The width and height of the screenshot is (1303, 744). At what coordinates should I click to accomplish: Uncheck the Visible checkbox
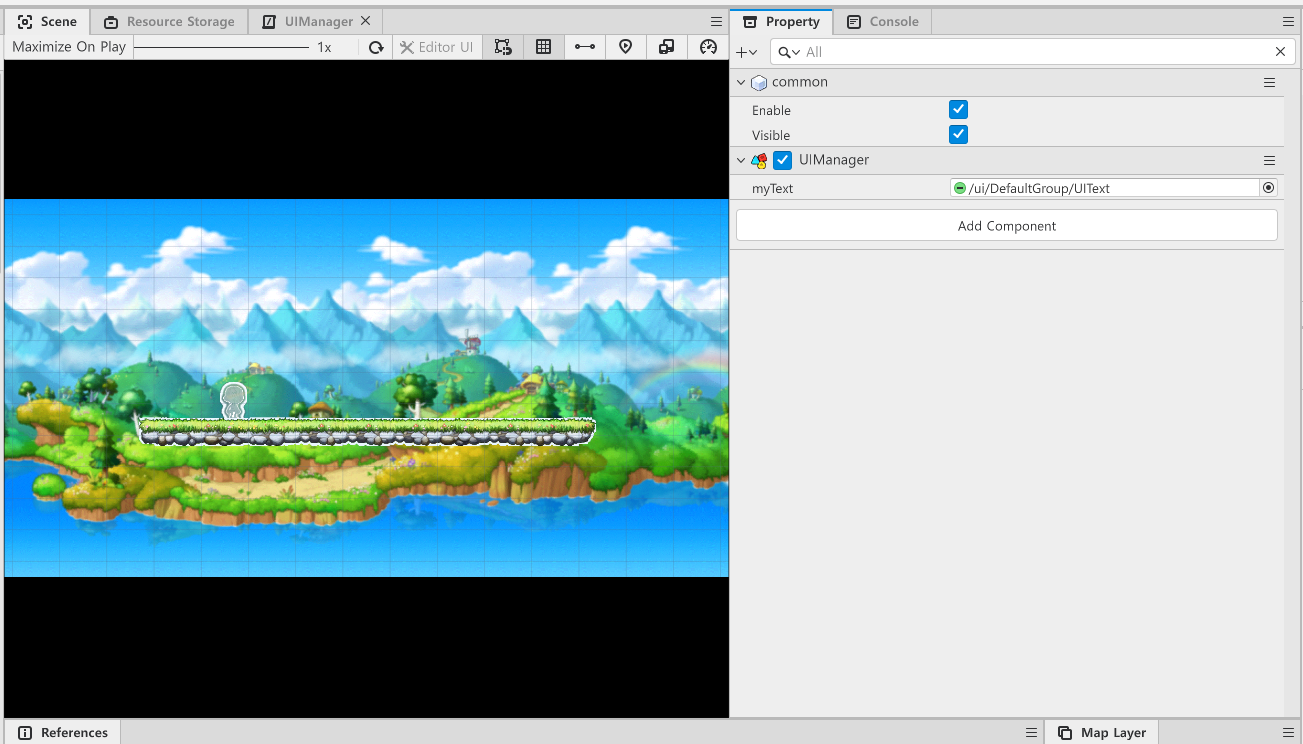point(958,134)
